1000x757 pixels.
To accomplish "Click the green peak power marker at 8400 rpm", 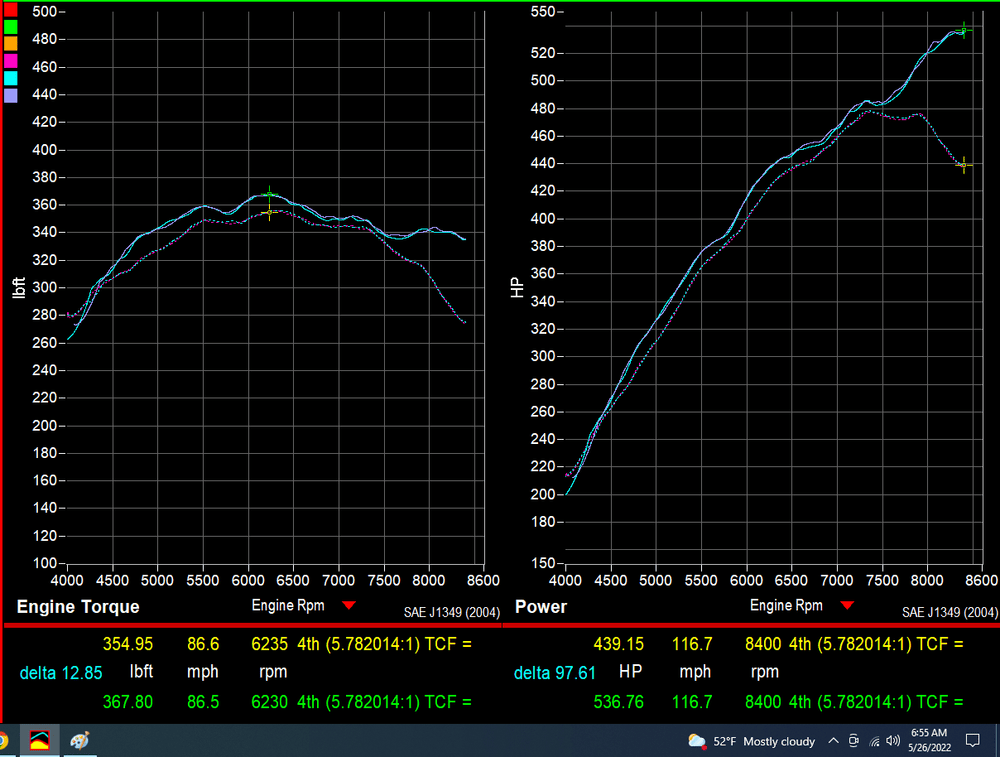I will pyautogui.click(x=964, y=30).
